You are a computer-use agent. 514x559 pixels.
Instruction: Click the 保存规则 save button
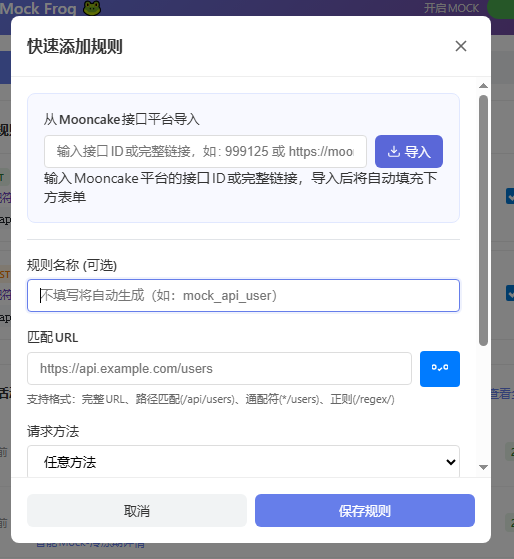tap(365, 511)
